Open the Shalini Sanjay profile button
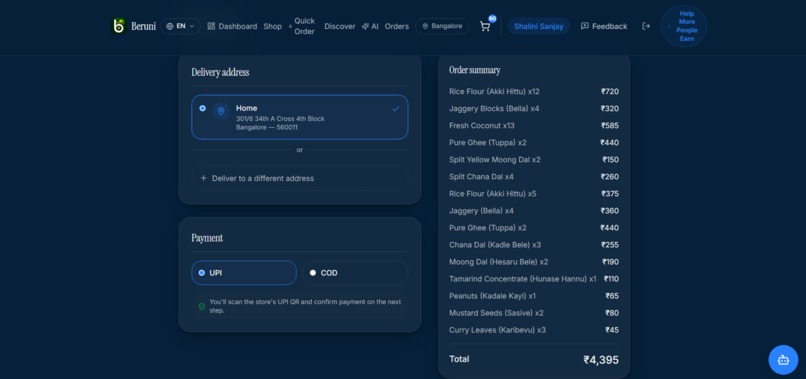Screen dimensions: 806x379 click(x=539, y=26)
